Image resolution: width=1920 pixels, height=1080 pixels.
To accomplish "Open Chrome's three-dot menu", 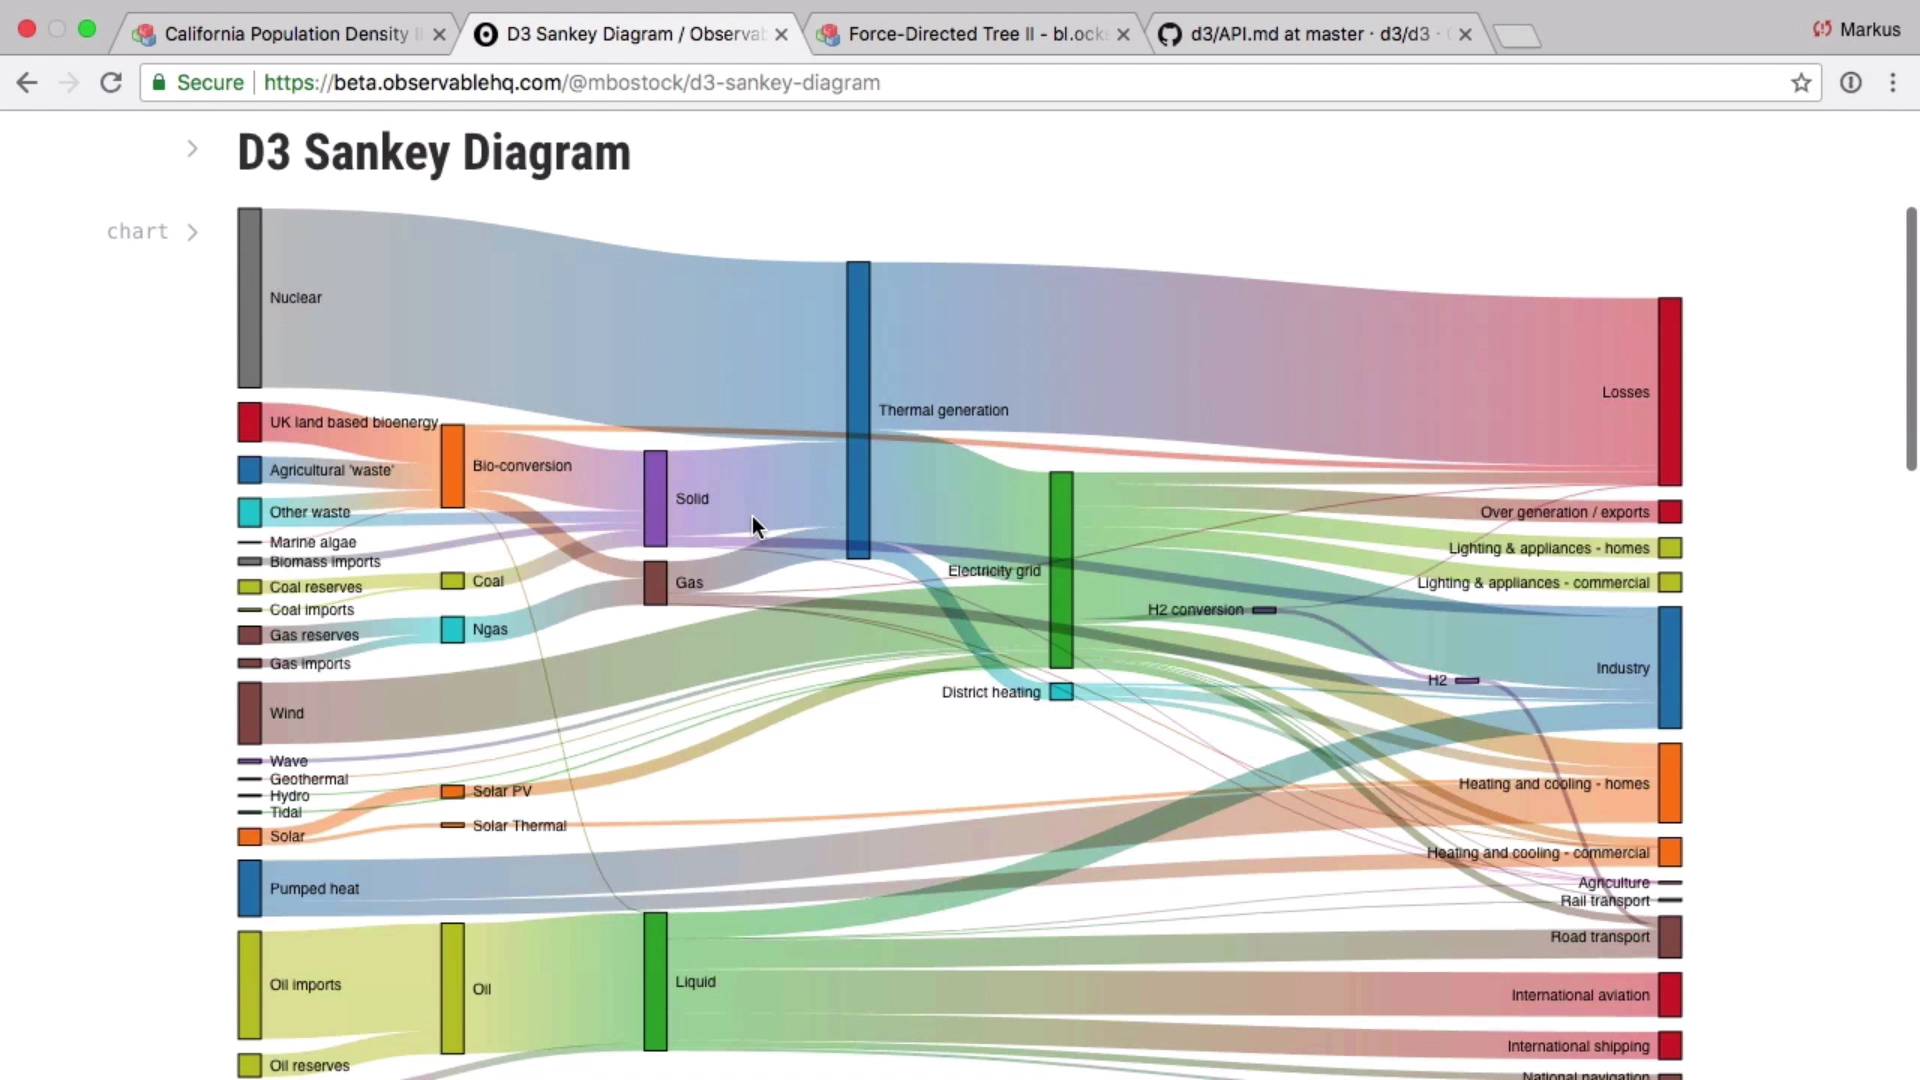I will coord(1894,83).
